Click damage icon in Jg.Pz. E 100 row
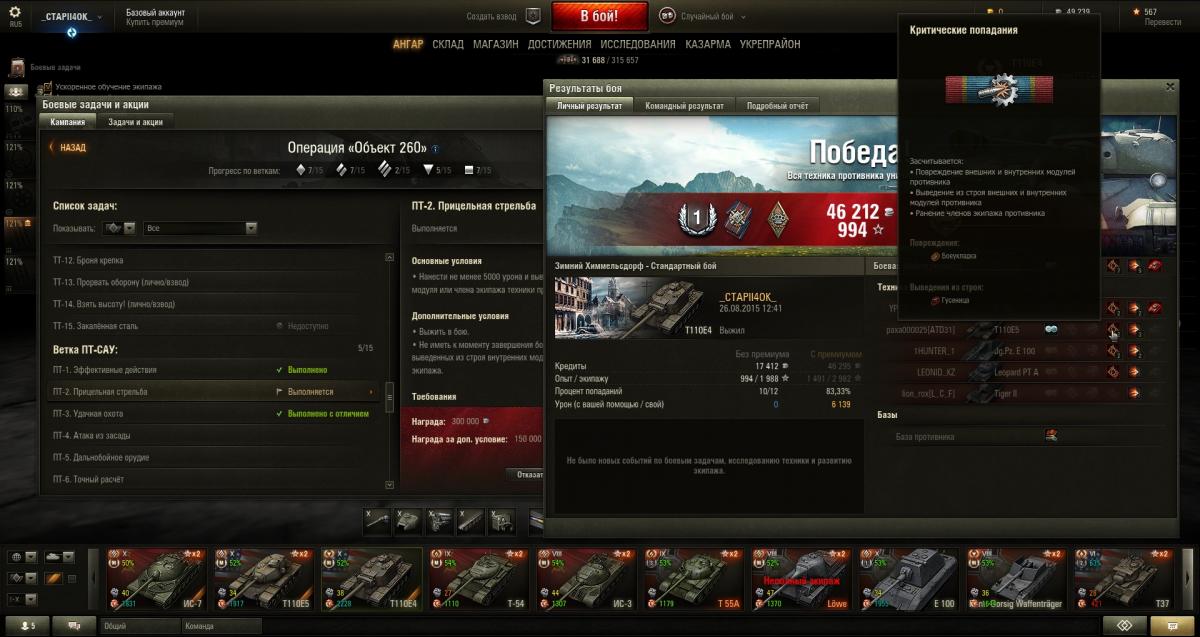The height and width of the screenshot is (637, 1200). [1135, 350]
